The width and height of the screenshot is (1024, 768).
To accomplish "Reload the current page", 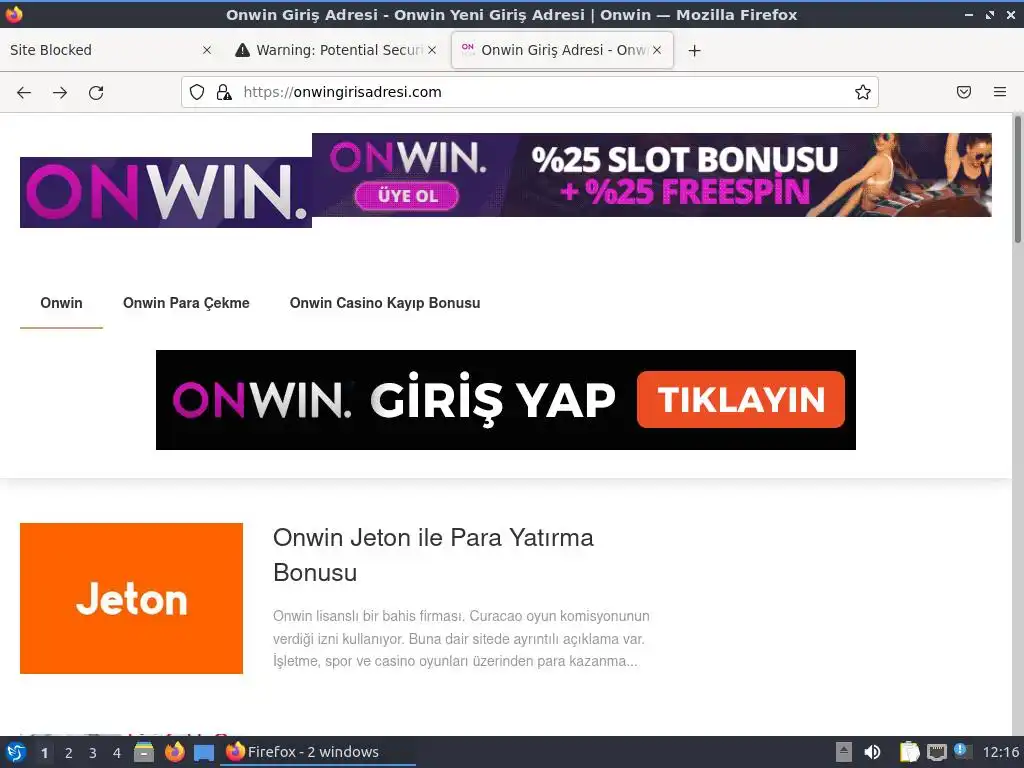I will (96, 93).
